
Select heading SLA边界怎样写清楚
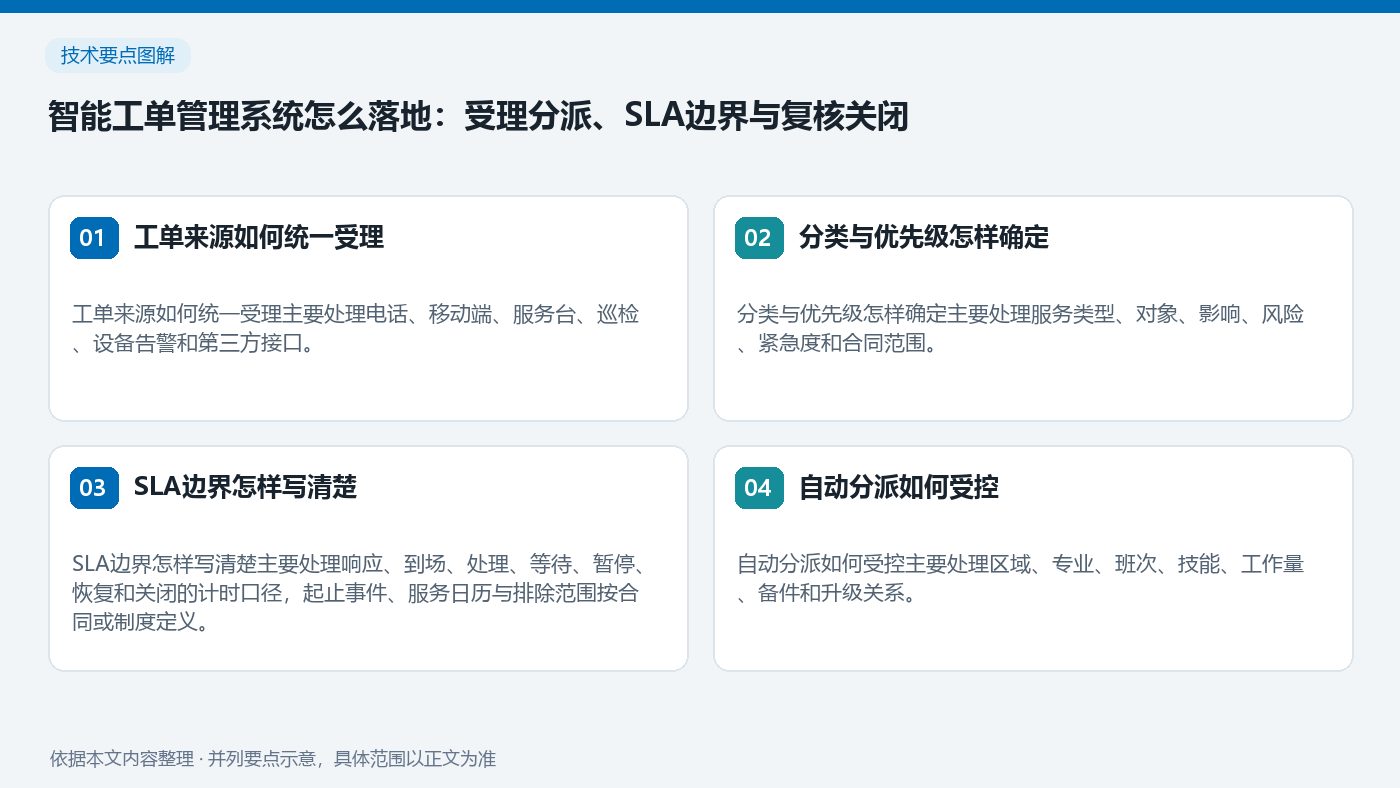pyautogui.click(x=246, y=488)
